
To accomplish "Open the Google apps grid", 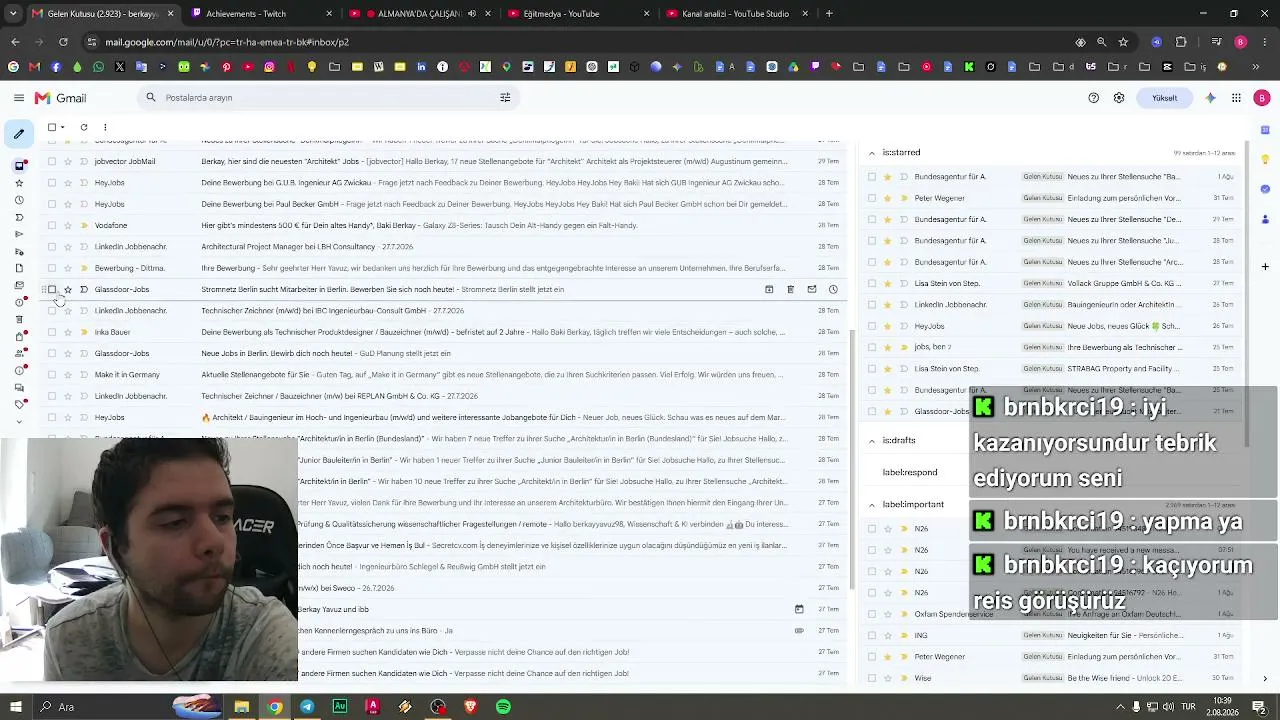I will tap(1237, 98).
